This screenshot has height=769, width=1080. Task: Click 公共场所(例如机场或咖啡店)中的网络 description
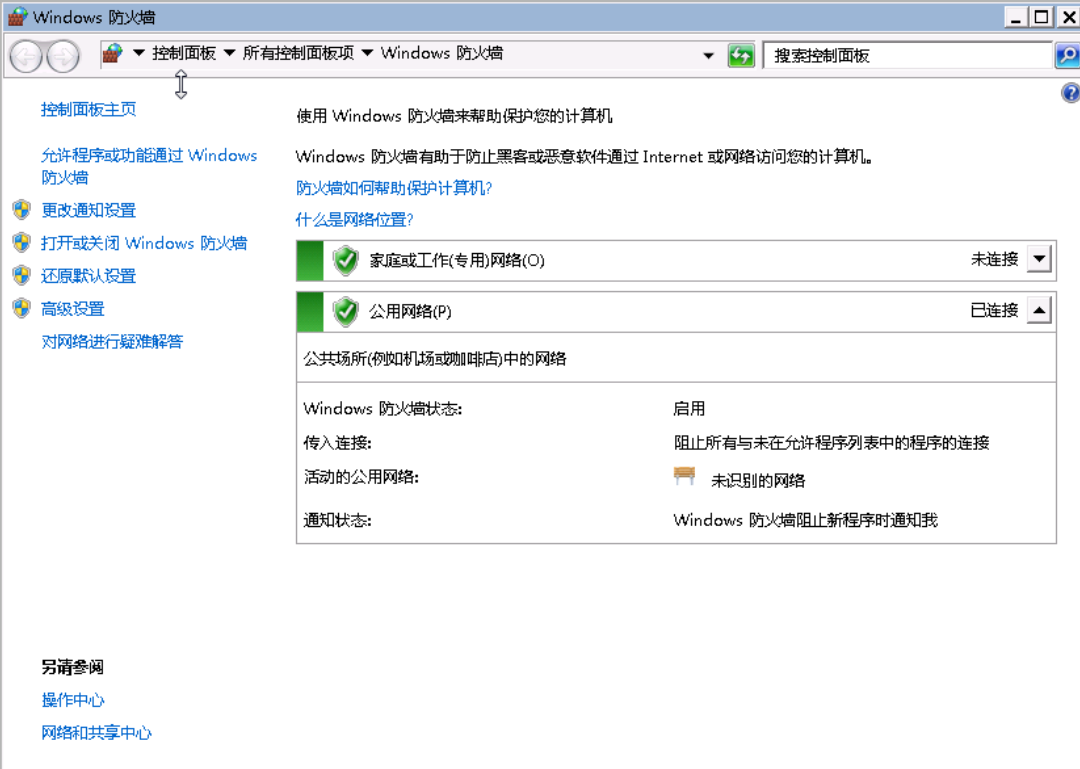click(x=435, y=358)
